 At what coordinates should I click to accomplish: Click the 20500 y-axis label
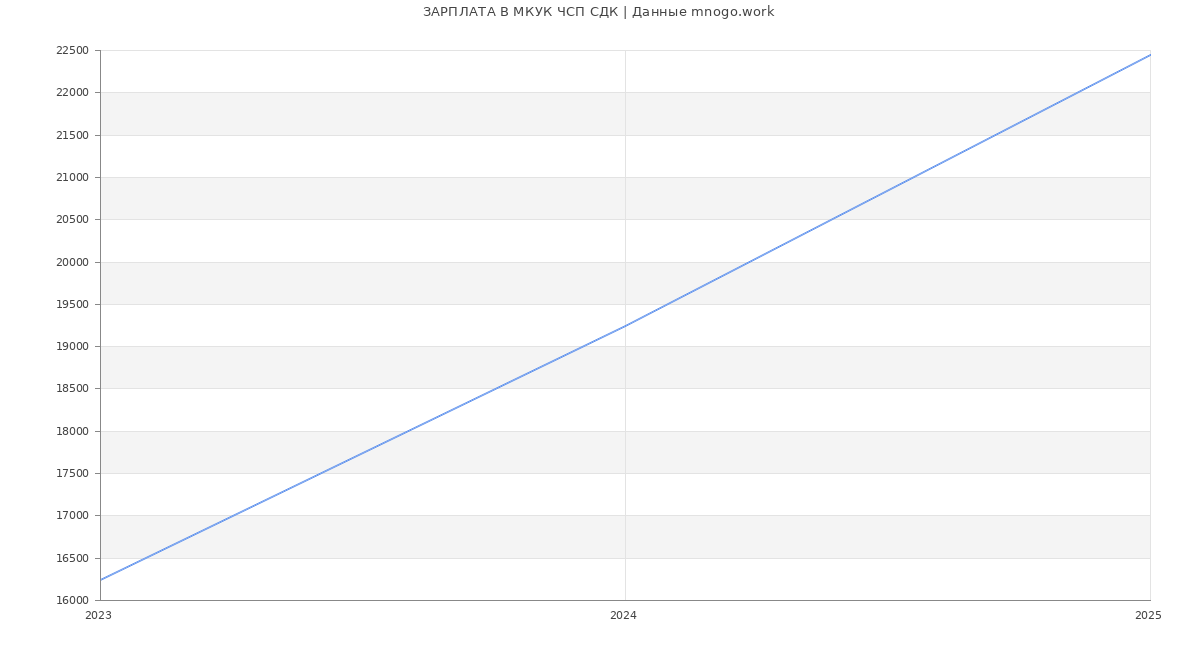click(x=72, y=220)
